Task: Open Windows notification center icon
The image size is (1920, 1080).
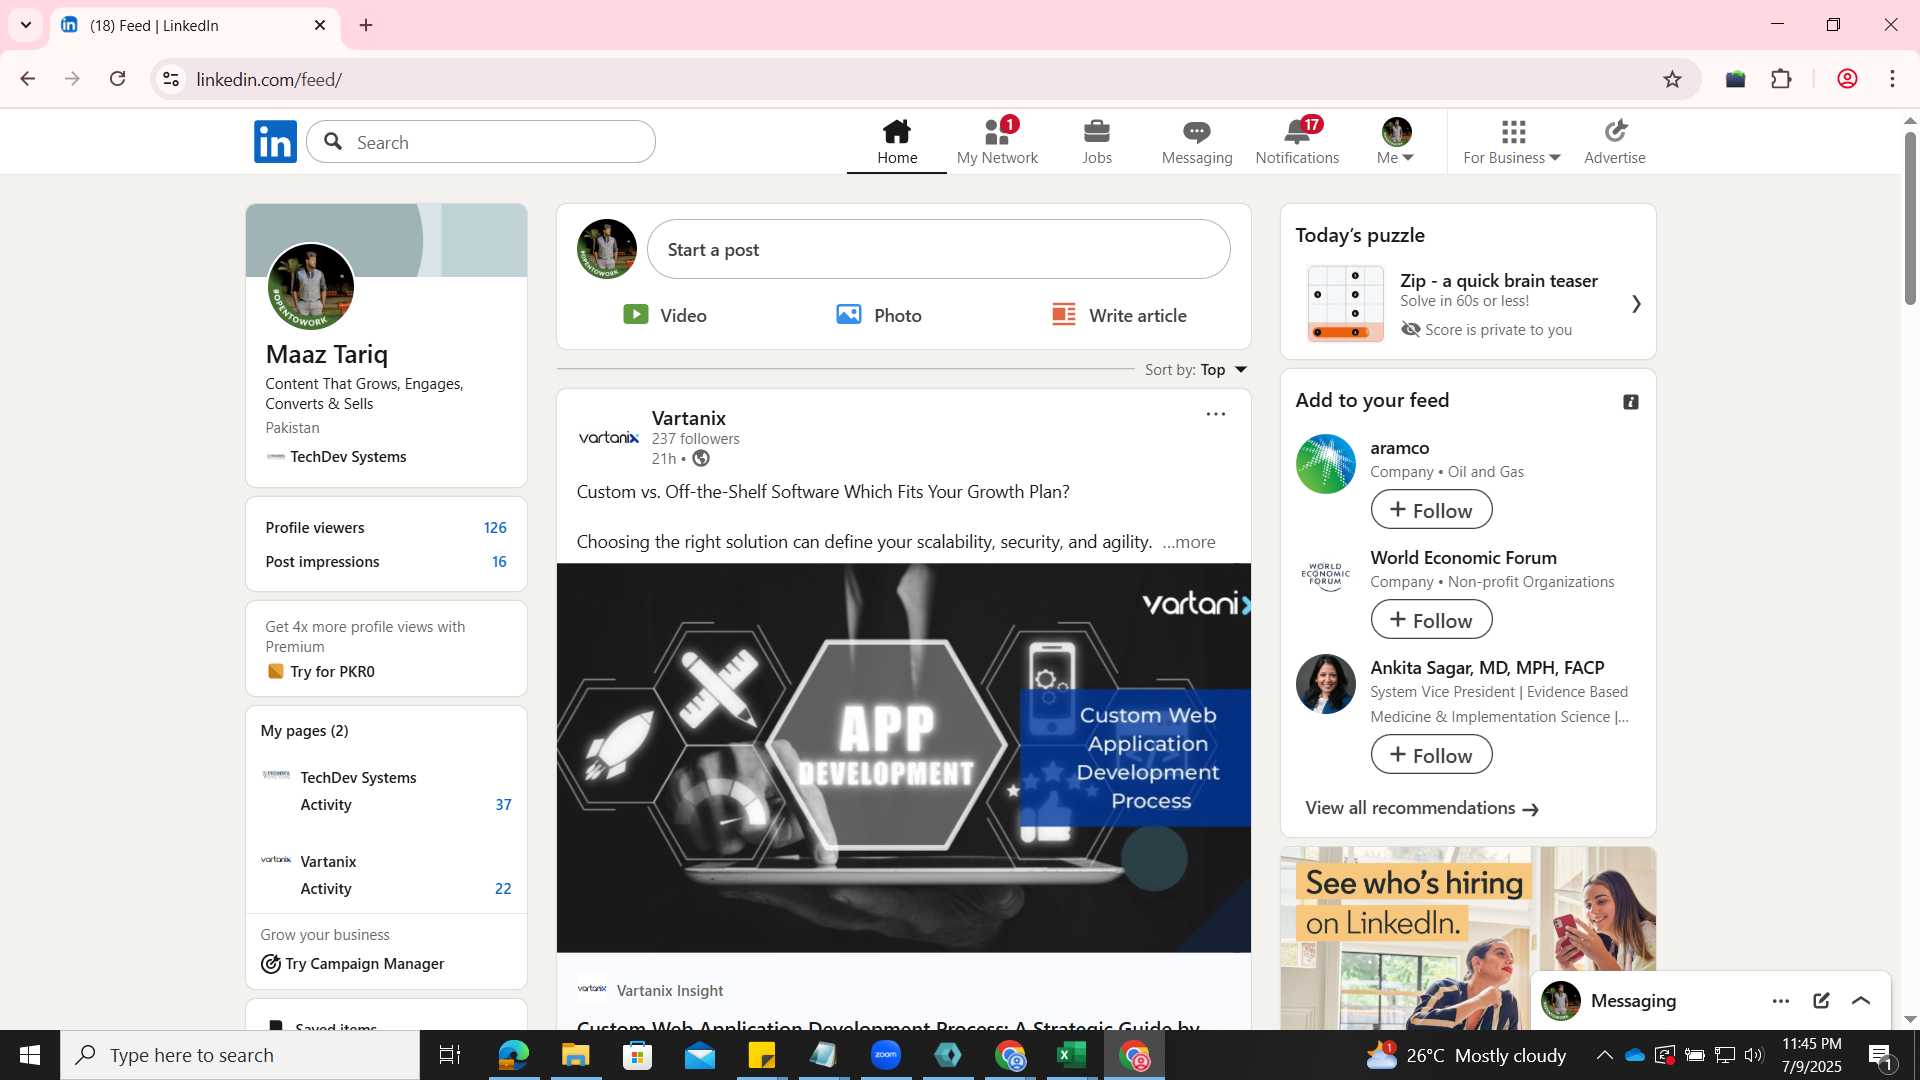Action: point(1881,1055)
